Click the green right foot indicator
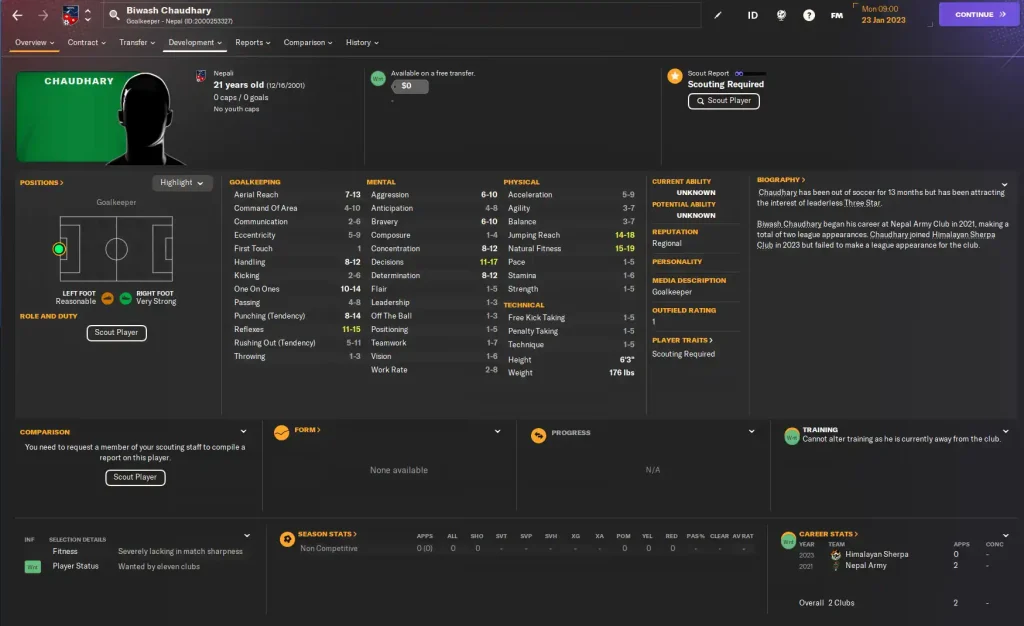Image resolution: width=1024 pixels, height=626 pixels. pos(125,298)
